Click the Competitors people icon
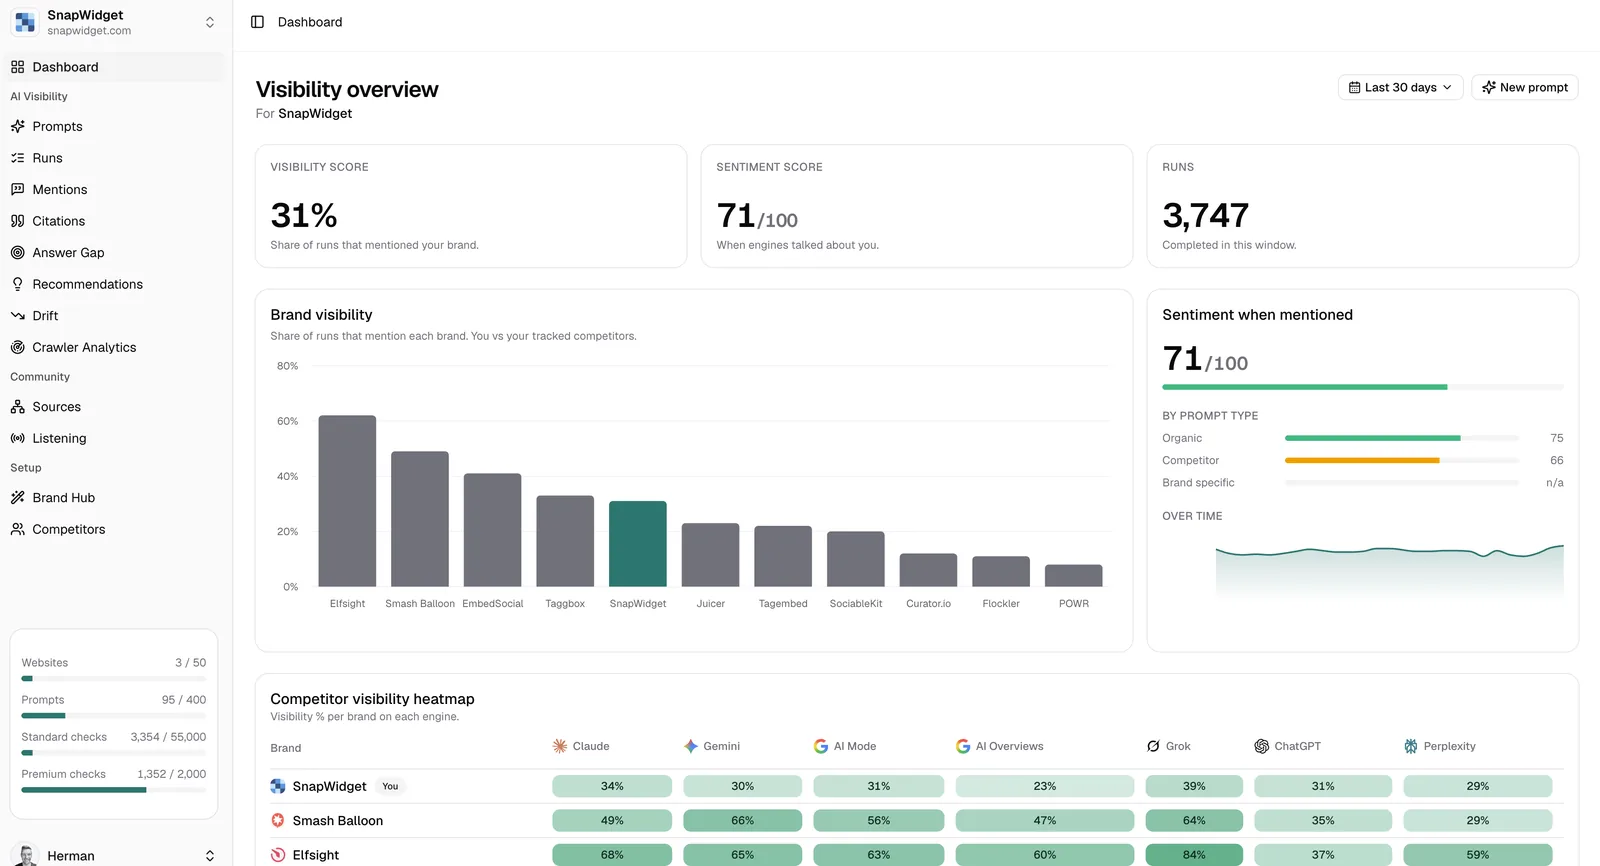This screenshot has height=866, width=1600. pos(17,529)
